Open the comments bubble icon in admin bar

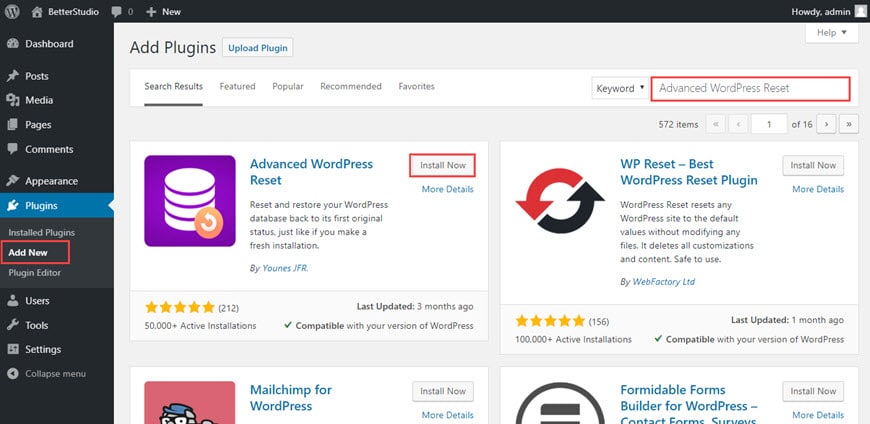[116, 12]
